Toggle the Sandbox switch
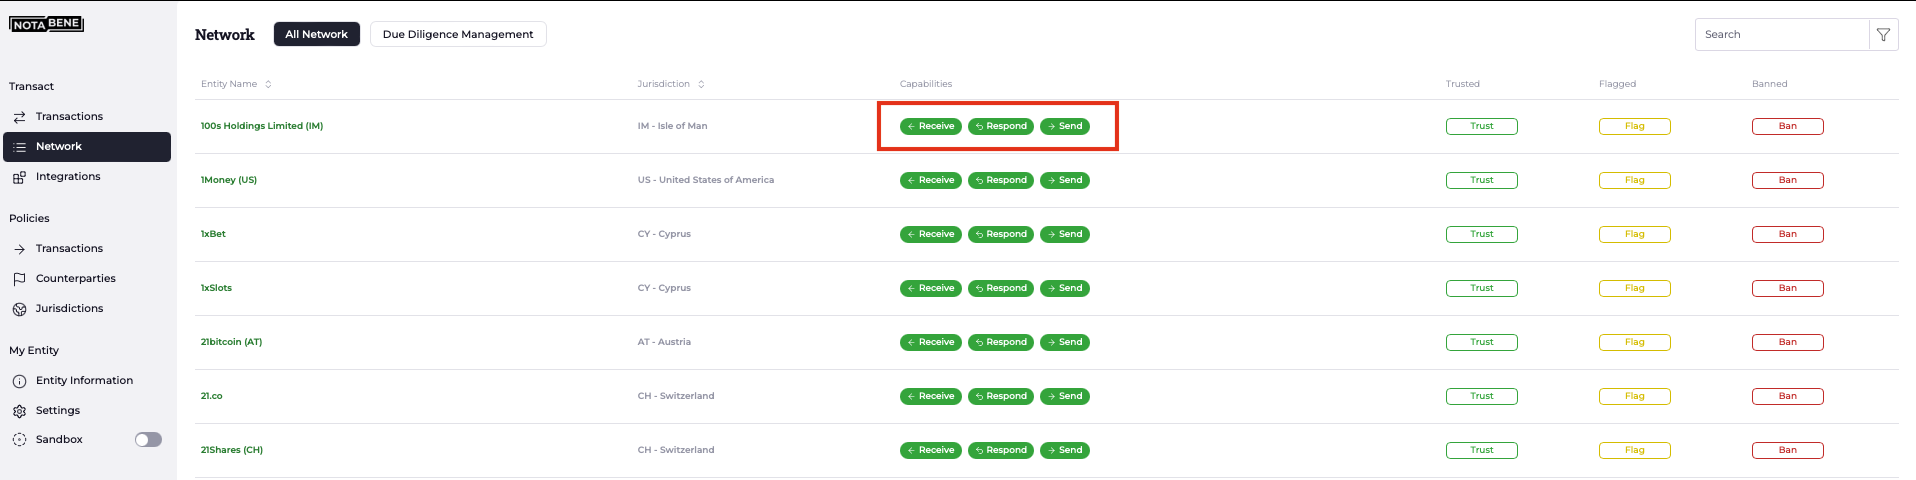Image resolution: width=1916 pixels, height=480 pixels. 148,440
